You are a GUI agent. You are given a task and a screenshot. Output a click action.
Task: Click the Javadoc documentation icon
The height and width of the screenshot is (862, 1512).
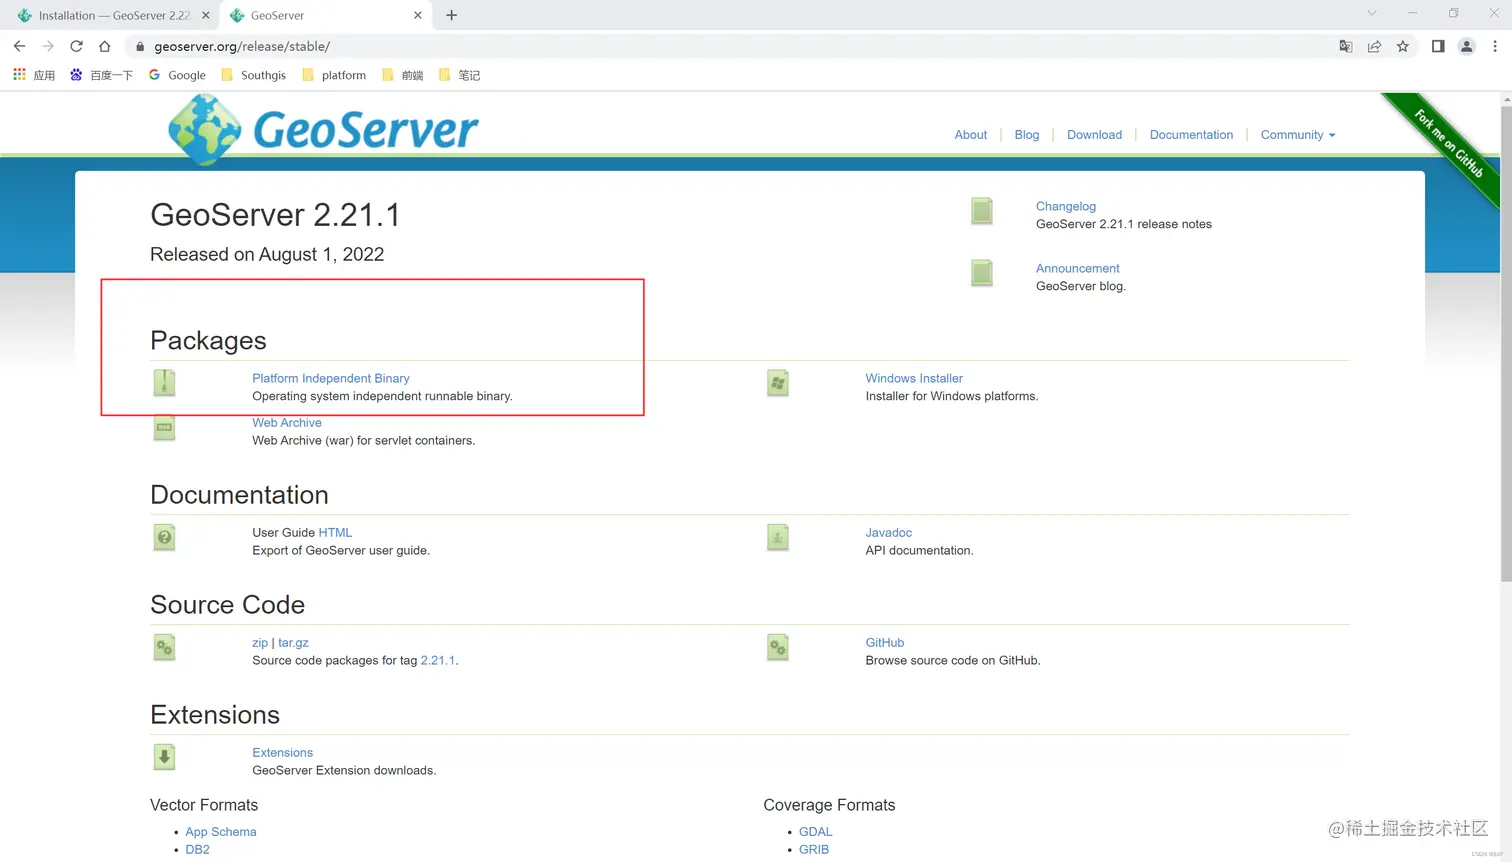tap(778, 537)
